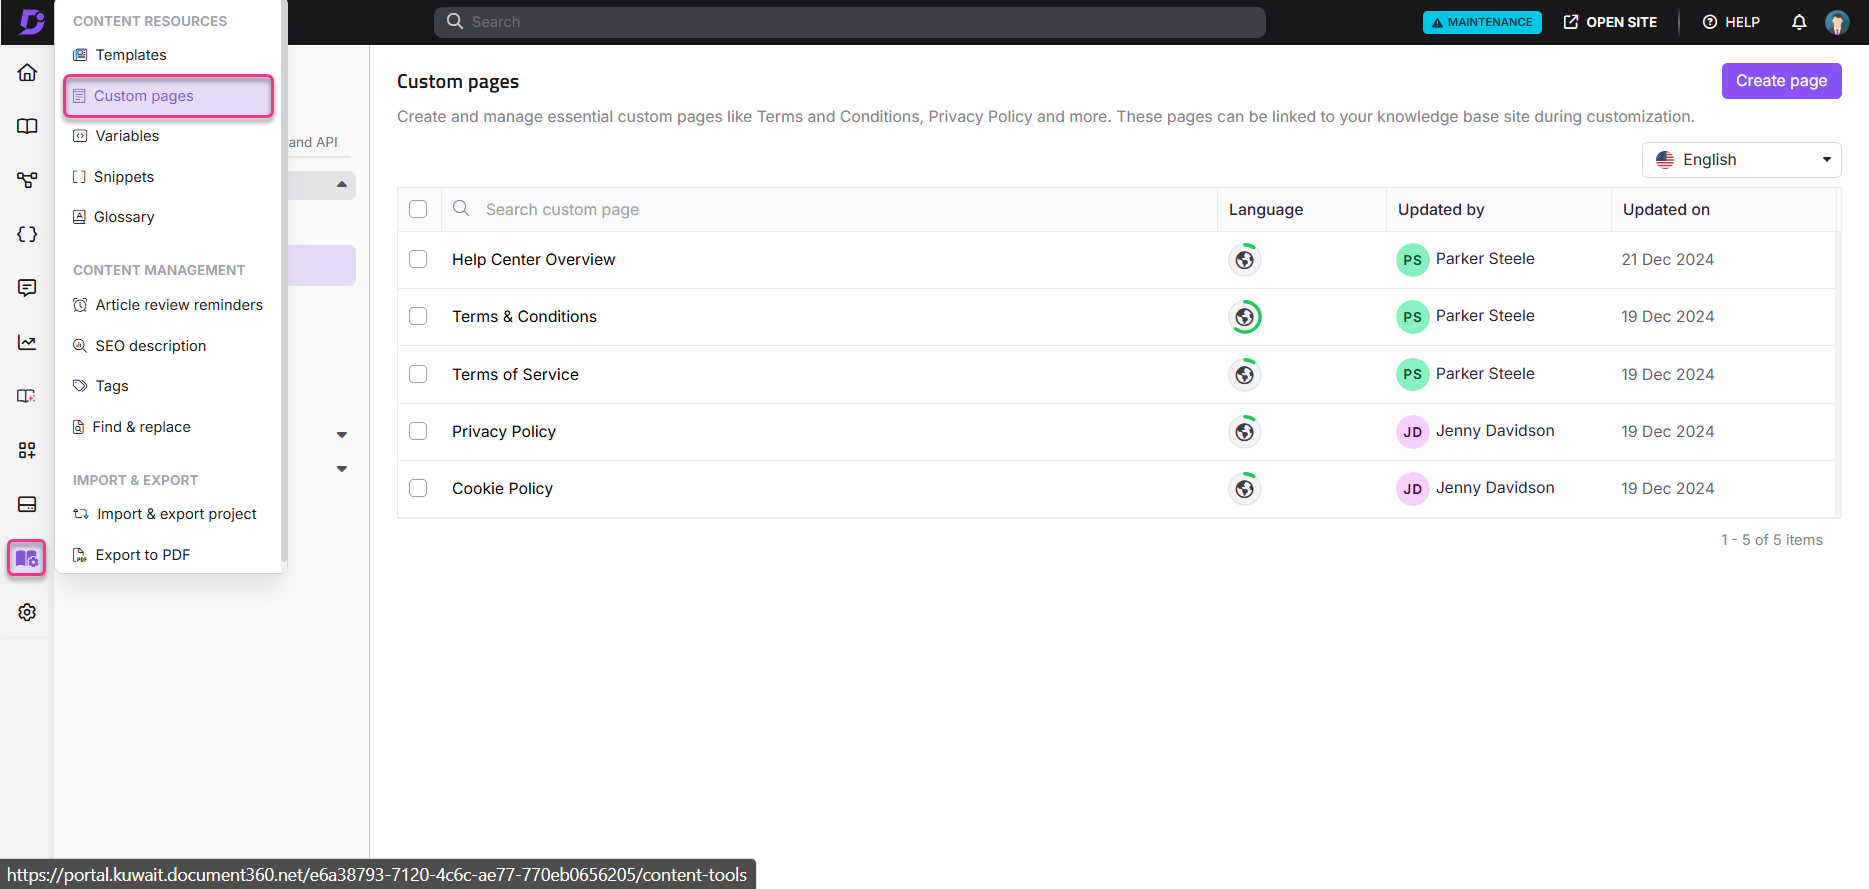Open the Settings gear icon in sidebar
Viewport: 1869px width, 889px height.
pos(27,612)
